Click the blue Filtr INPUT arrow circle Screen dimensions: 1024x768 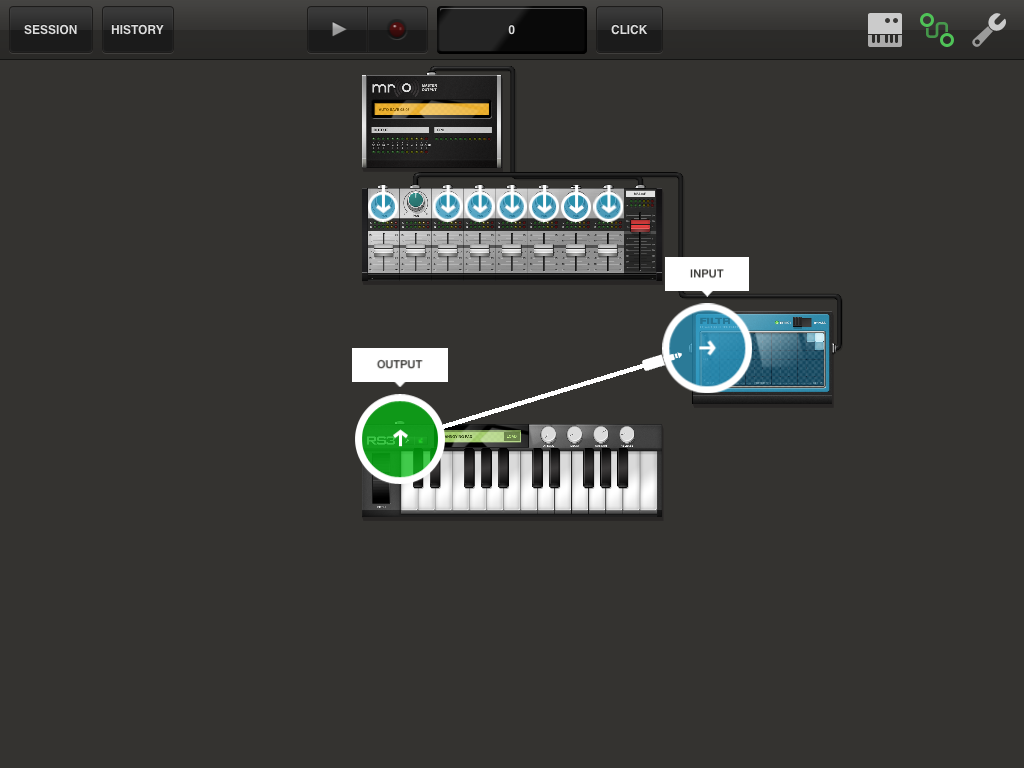point(707,348)
